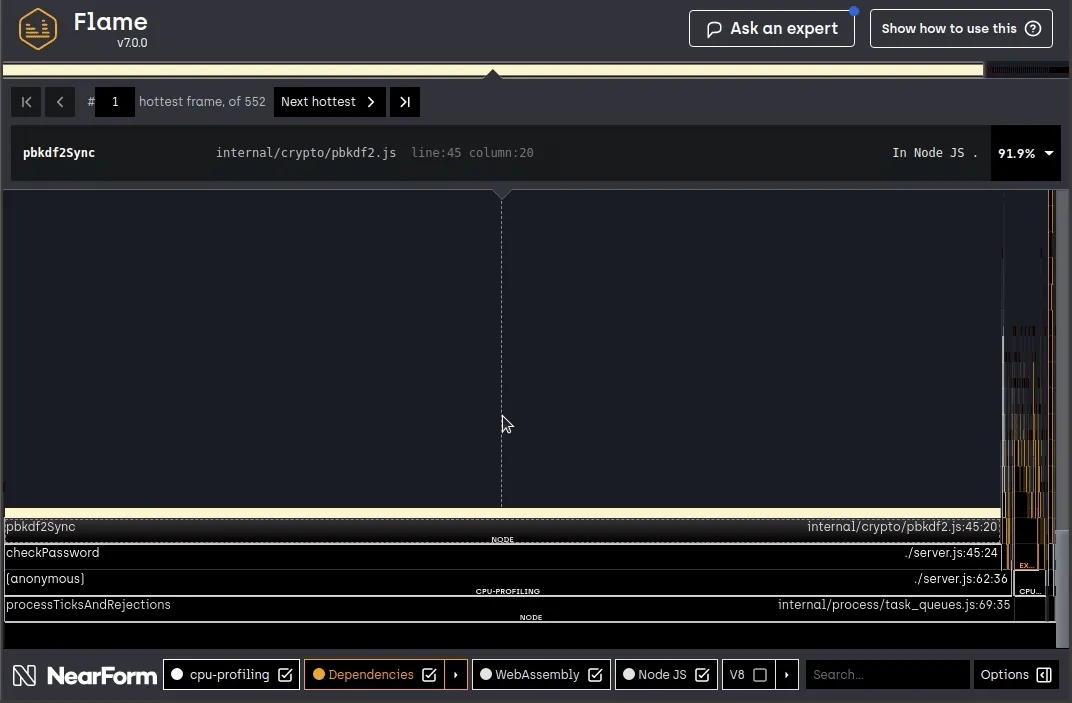This screenshot has width=1072, height=703.
Task: Click the NearForm logo icon
Action: click(x=23, y=674)
